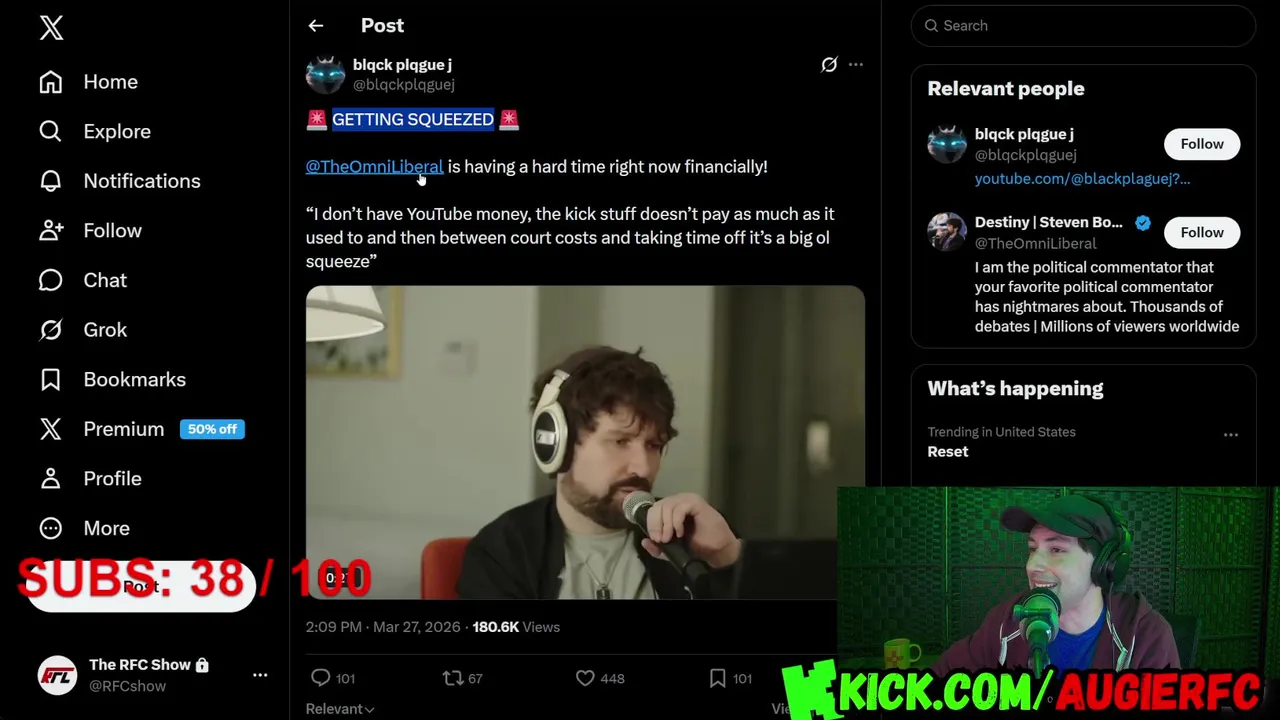
Task: Go back using the arrow icon
Action: pos(316,26)
